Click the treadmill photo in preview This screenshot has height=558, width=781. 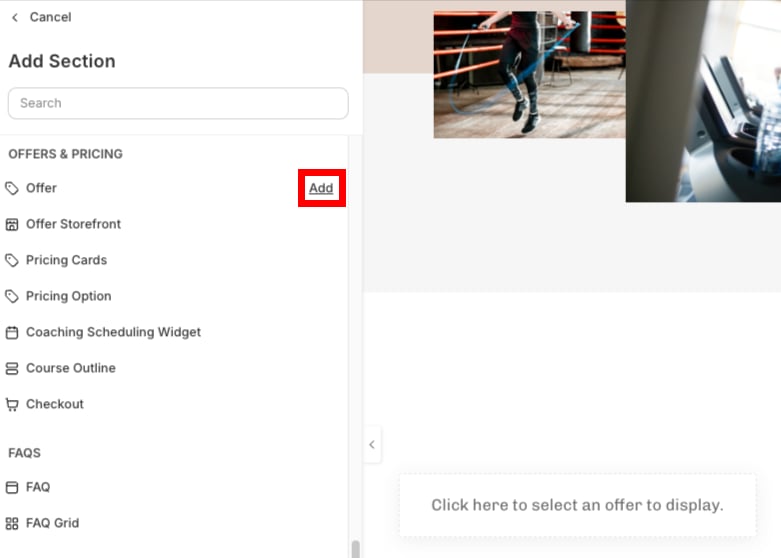703,101
